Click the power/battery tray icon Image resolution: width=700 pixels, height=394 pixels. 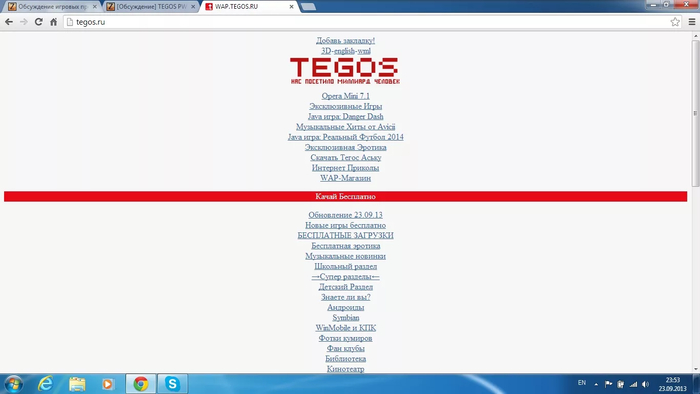[621, 384]
